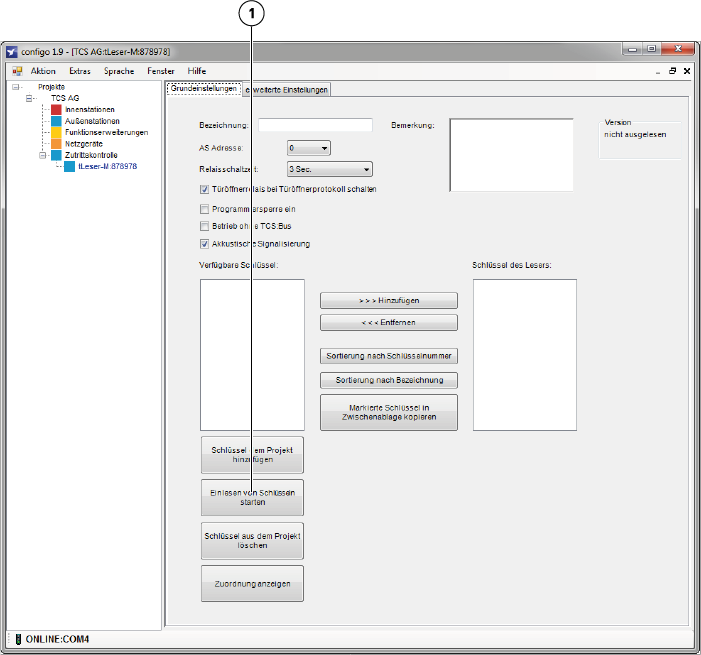Viewport: 701px width, 655px height.
Task: Click the ONLINE:COM4 status bar icon
Action: 16,639
